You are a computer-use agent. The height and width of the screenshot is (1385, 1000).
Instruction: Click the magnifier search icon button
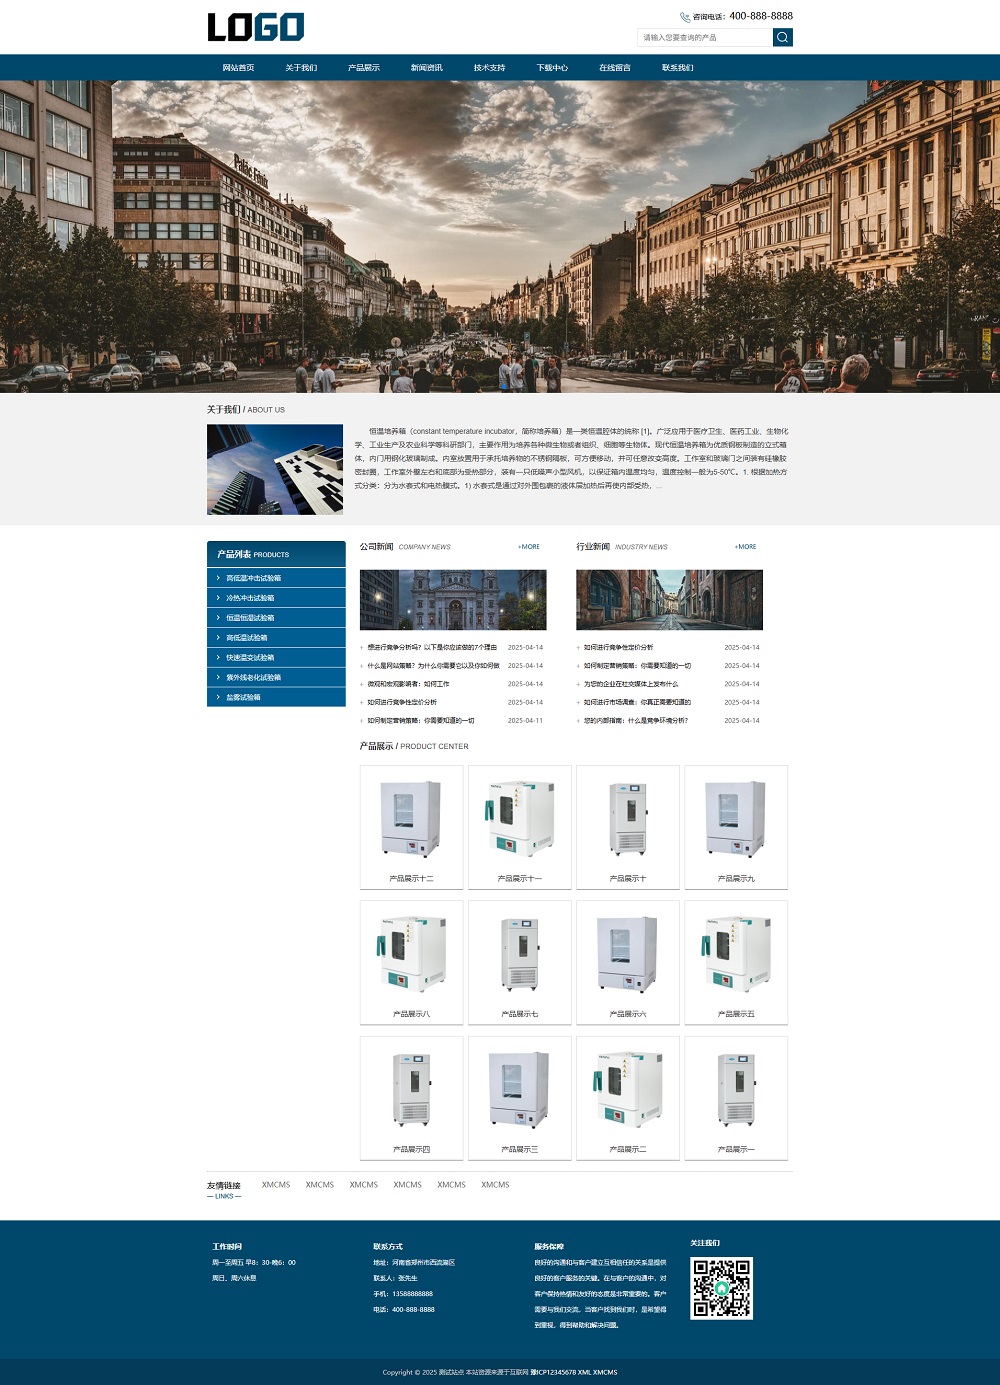pyautogui.click(x=782, y=37)
